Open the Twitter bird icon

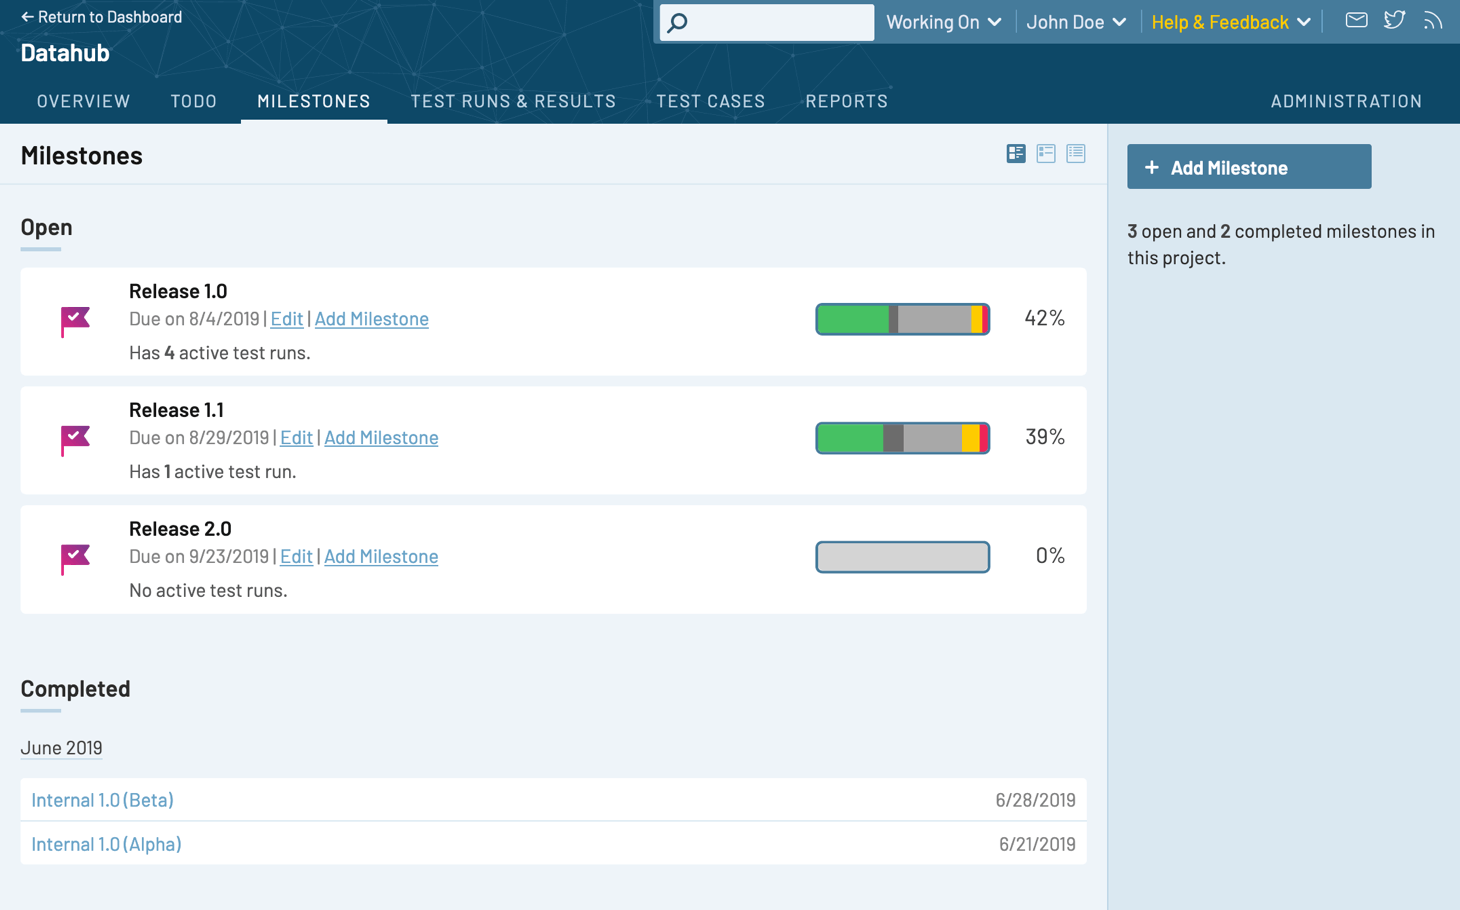click(x=1394, y=20)
